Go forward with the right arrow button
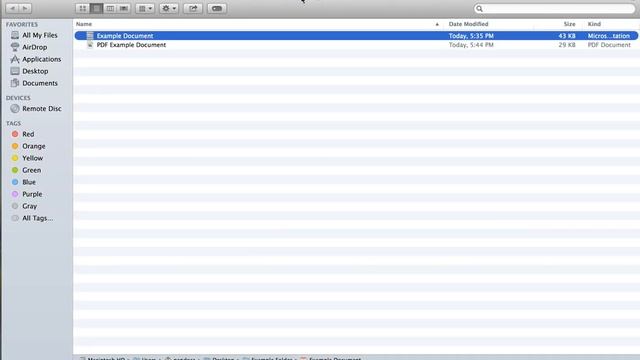Screen dimensions: 640x360 point(25,8)
